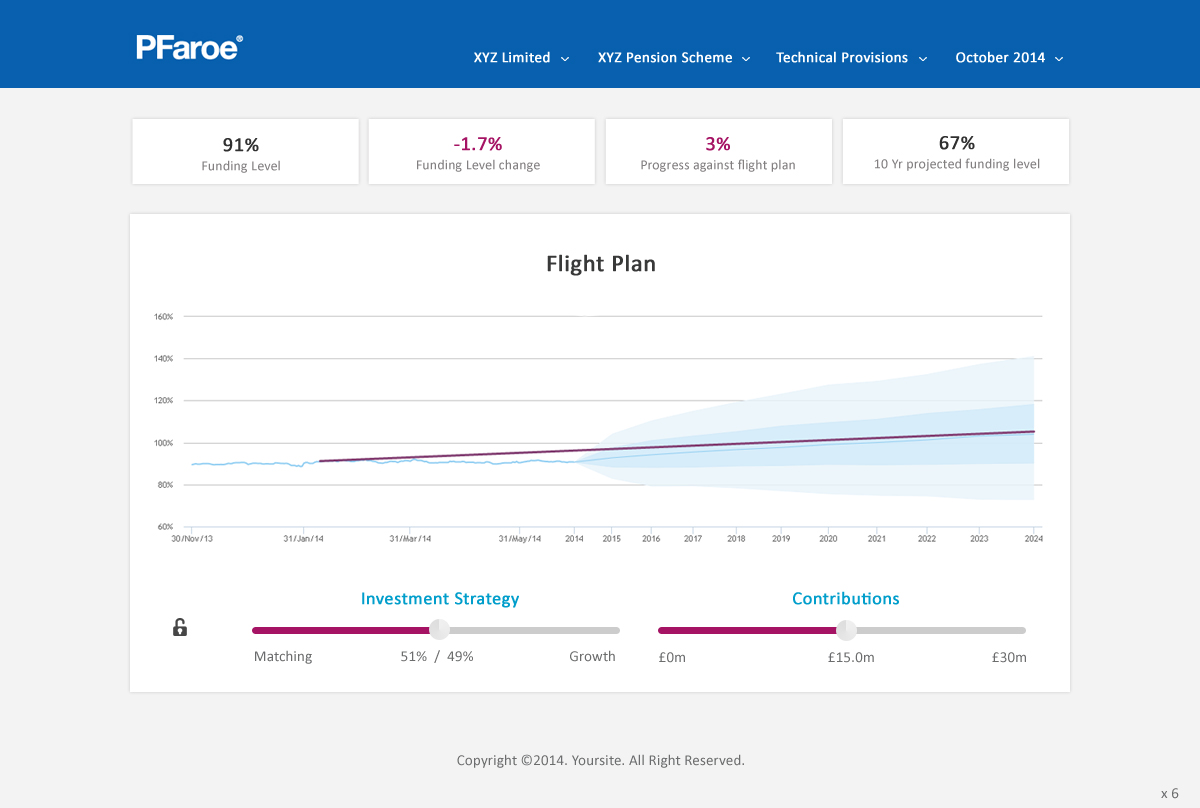Click the 31/Mar/14 label on the chart axis
Image resolution: width=1200 pixels, height=808 pixels.
point(410,538)
